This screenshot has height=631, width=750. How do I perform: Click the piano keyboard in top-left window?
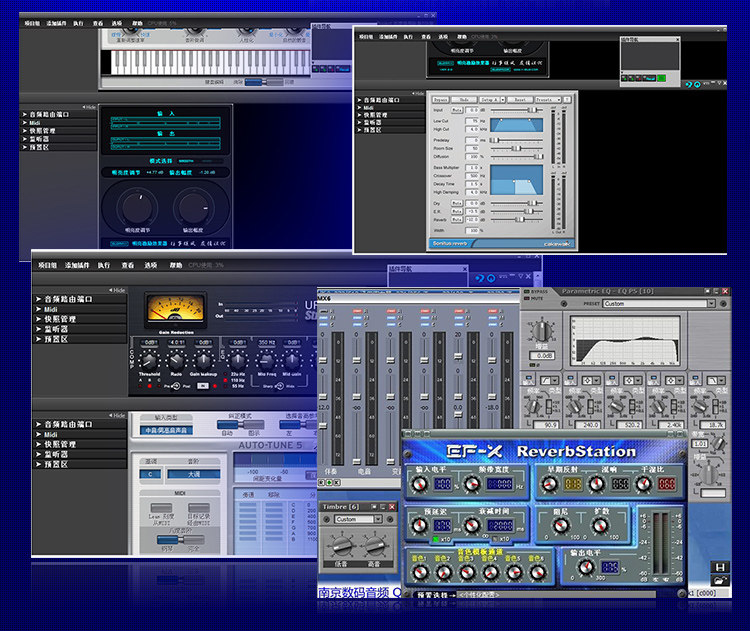[x=210, y=62]
